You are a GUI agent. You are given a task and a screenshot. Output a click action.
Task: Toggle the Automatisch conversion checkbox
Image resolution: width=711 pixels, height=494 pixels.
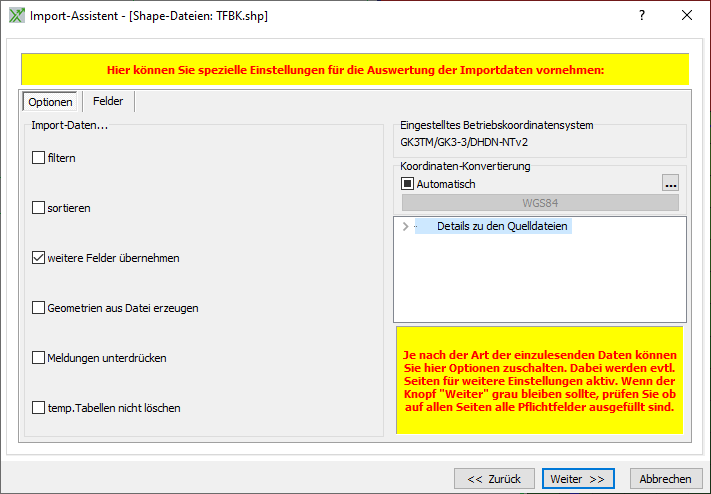coord(407,184)
